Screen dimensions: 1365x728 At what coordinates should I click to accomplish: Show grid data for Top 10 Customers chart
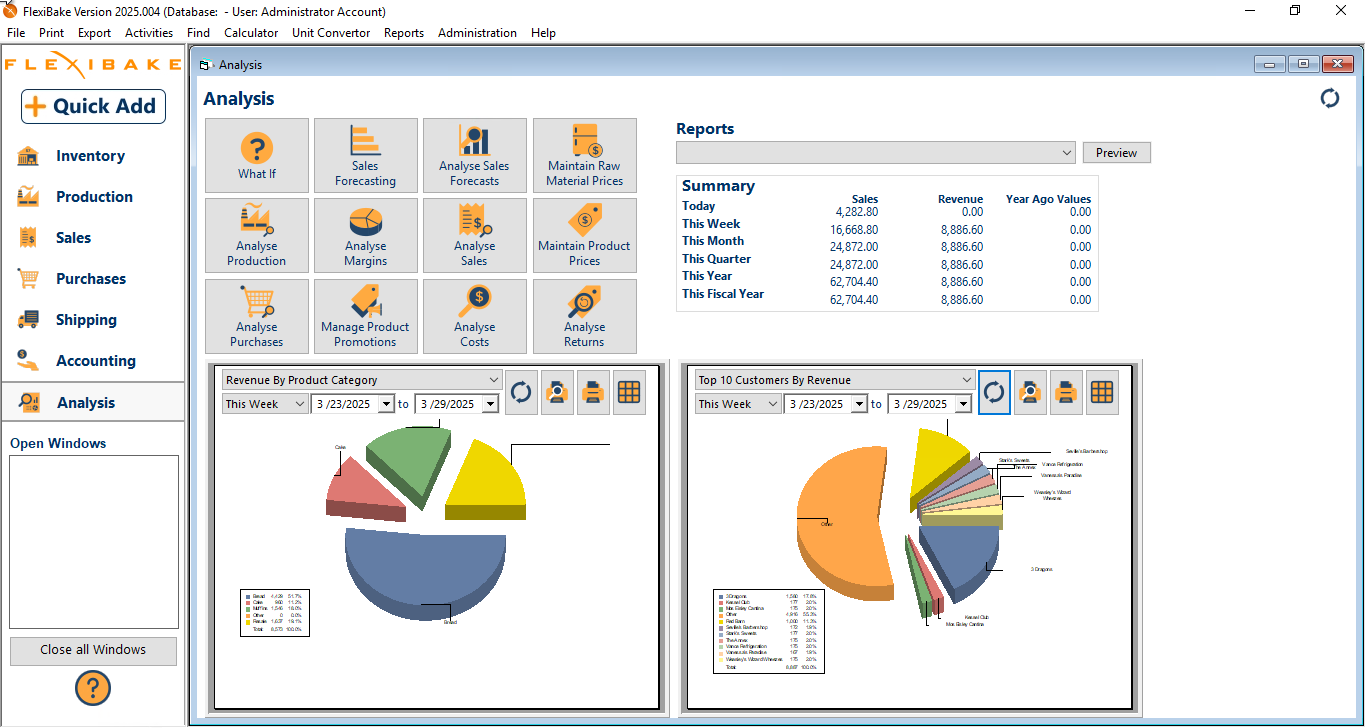click(x=1102, y=392)
